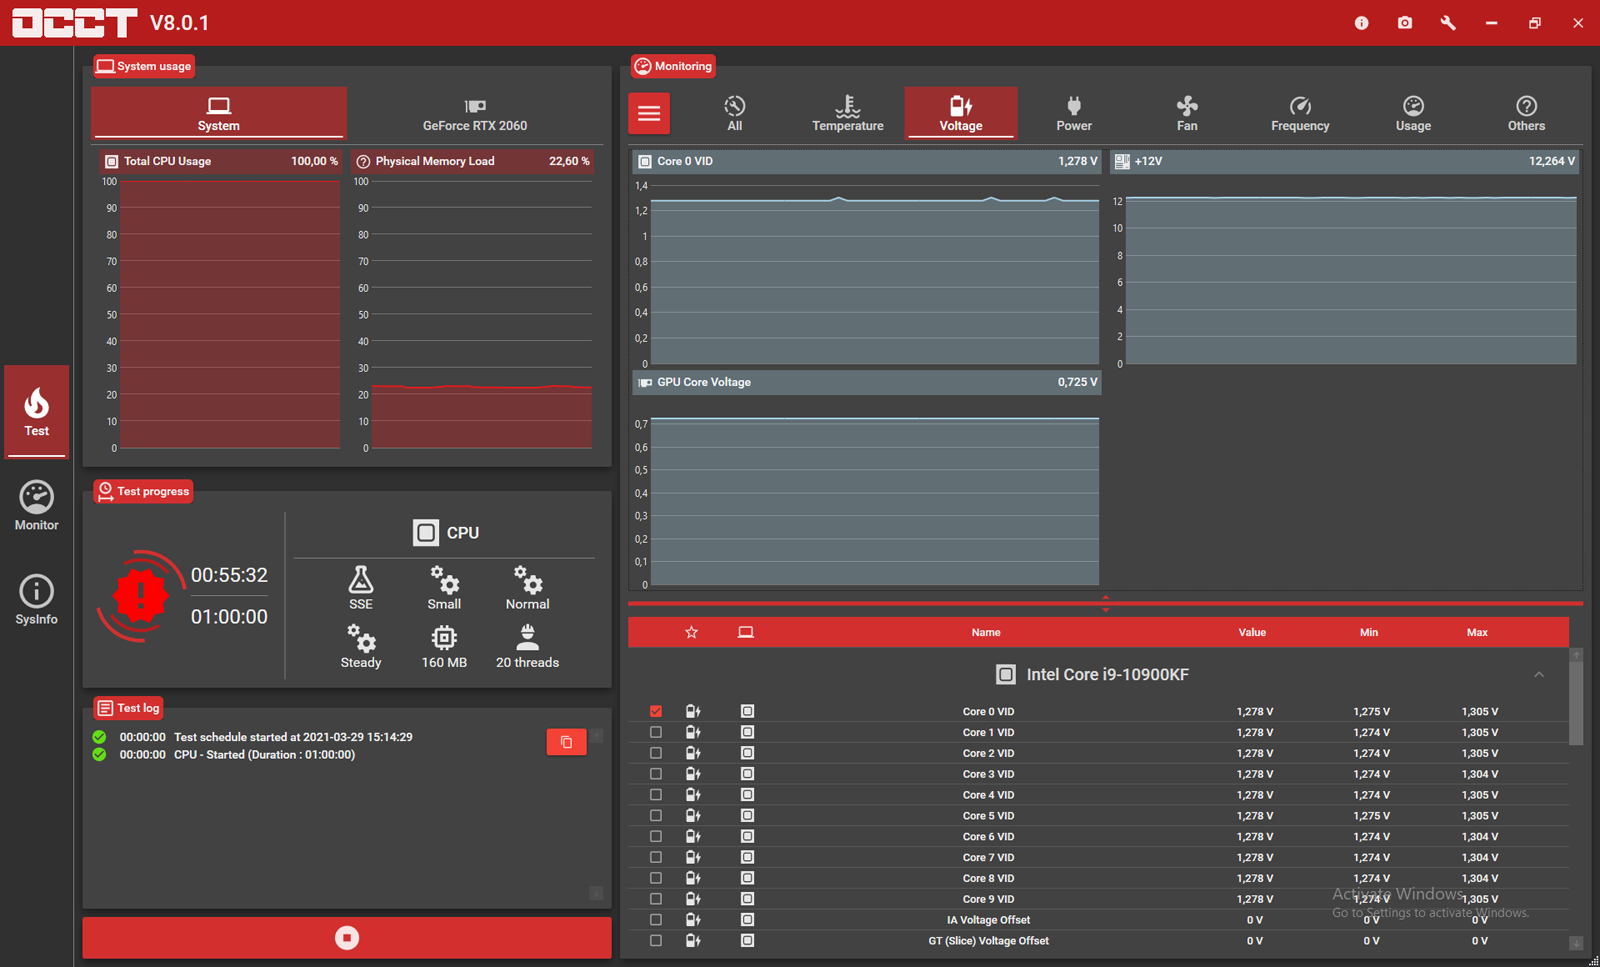Click the GPU Core Voltage graph
The image size is (1600, 967).
pos(866,481)
